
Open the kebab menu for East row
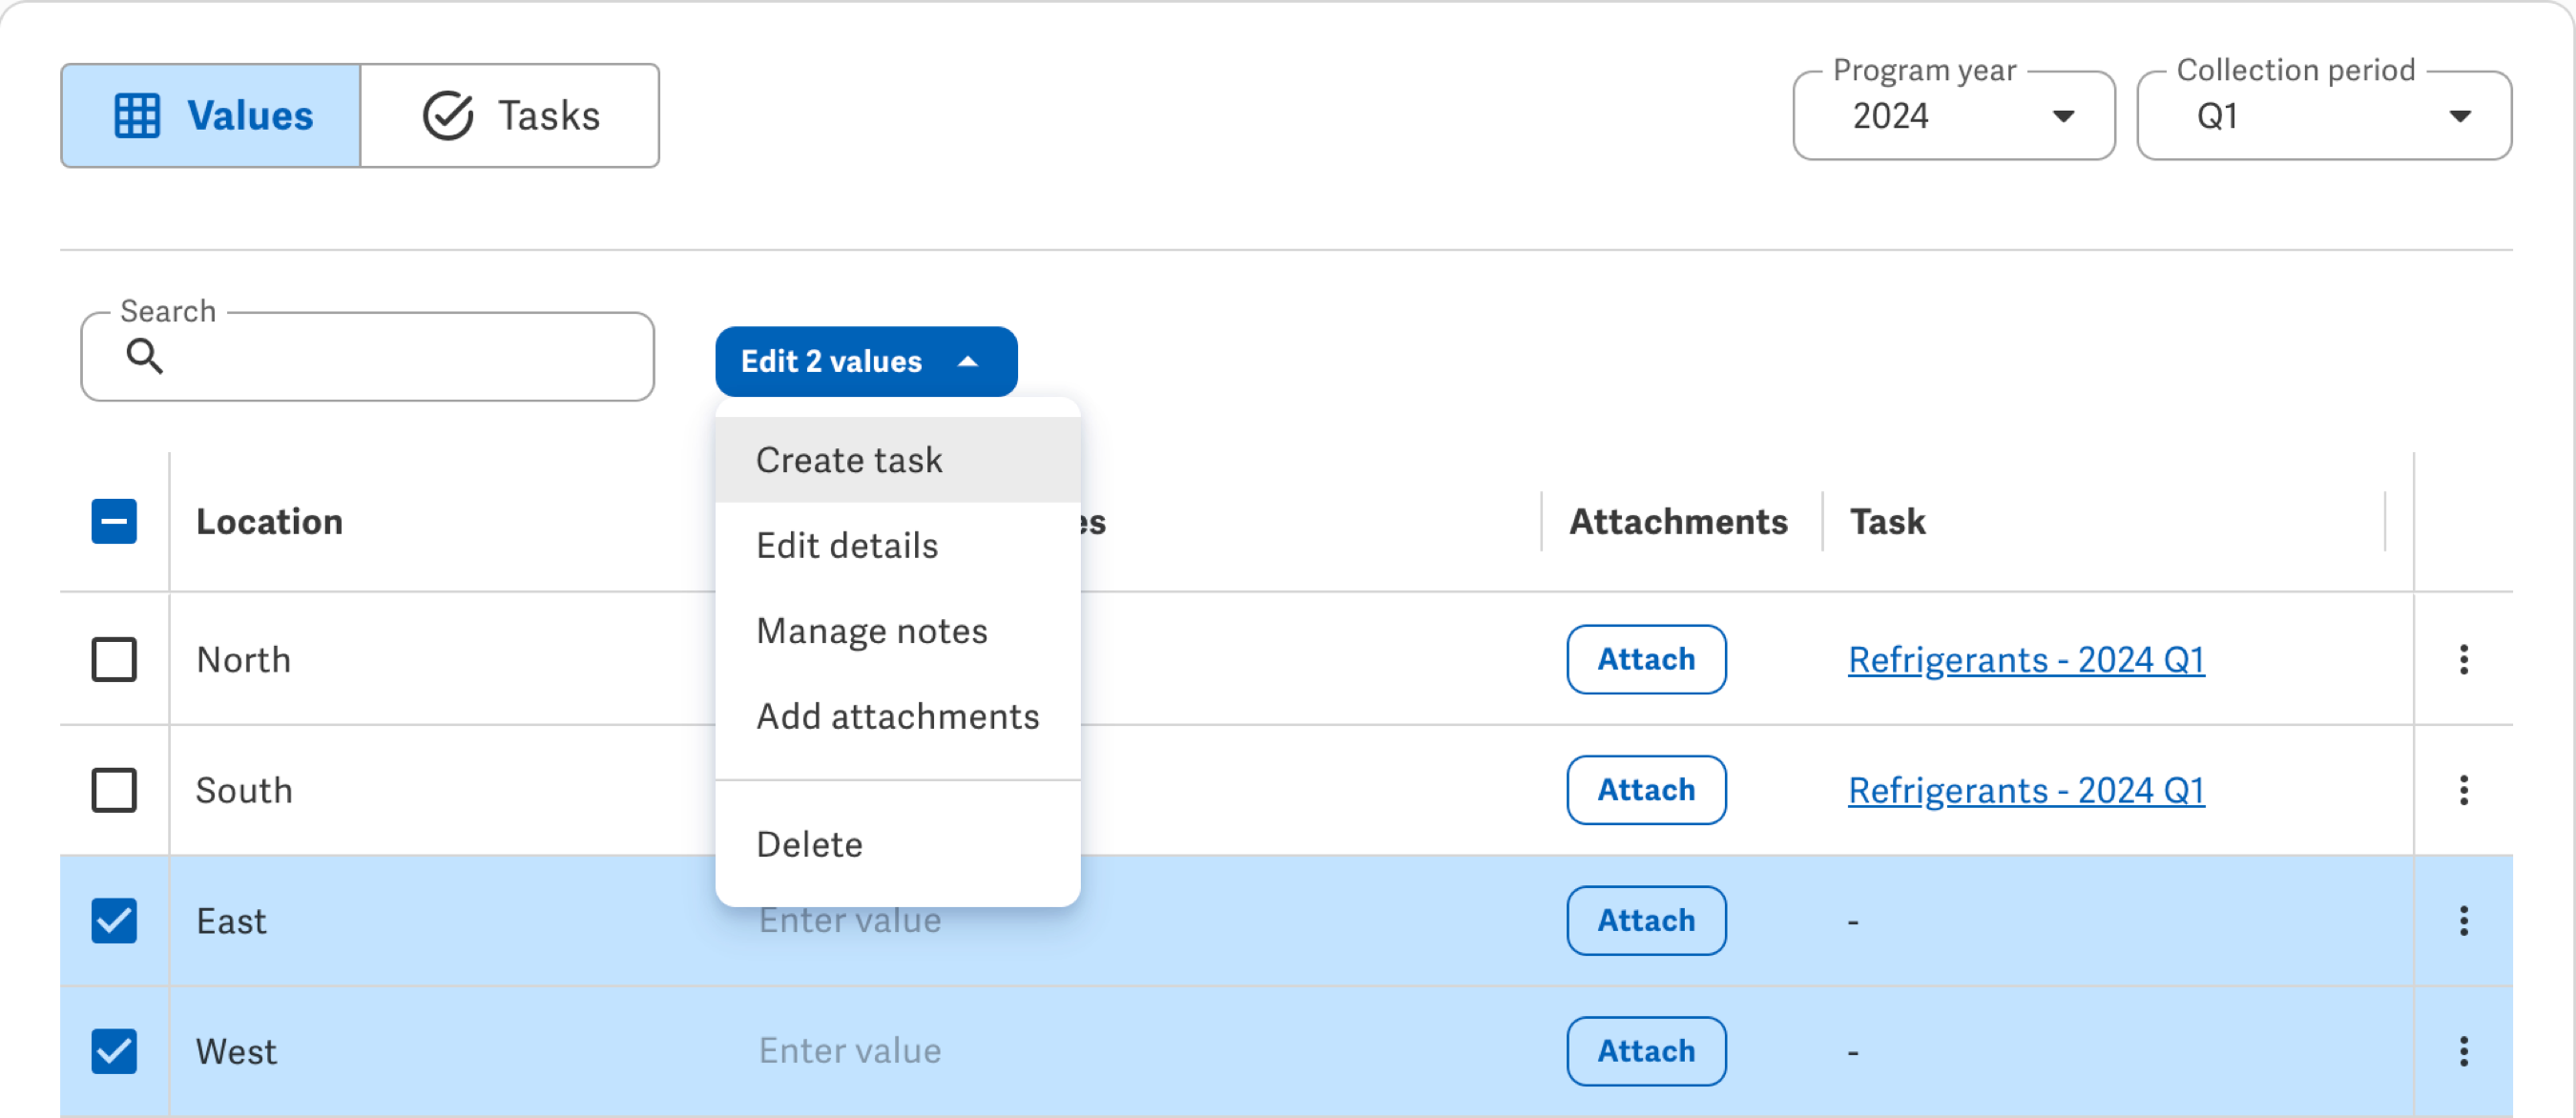(2463, 920)
